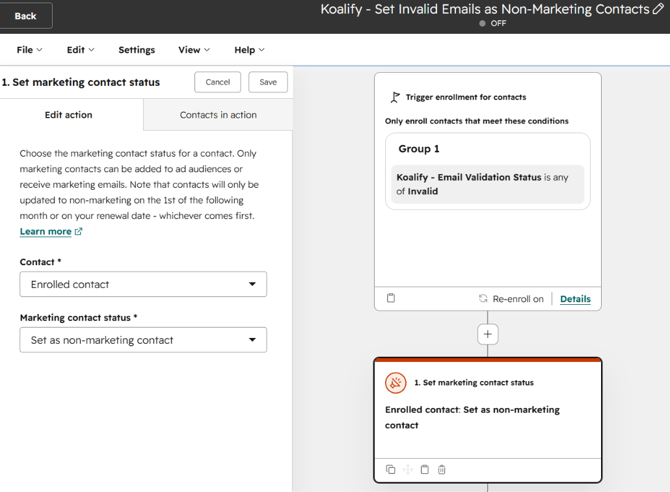This screenshot has width=670, height=492.
Task: Open the Edit menu
Action: 80,50
